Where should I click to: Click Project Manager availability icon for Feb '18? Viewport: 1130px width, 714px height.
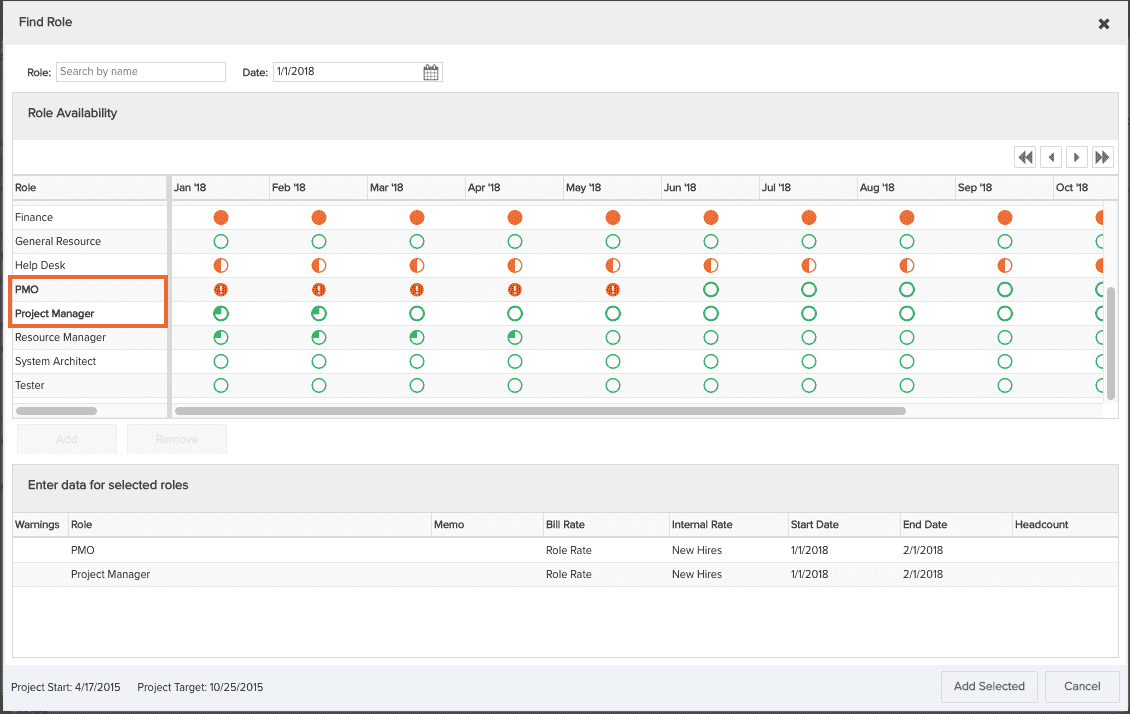click(319, 313)
